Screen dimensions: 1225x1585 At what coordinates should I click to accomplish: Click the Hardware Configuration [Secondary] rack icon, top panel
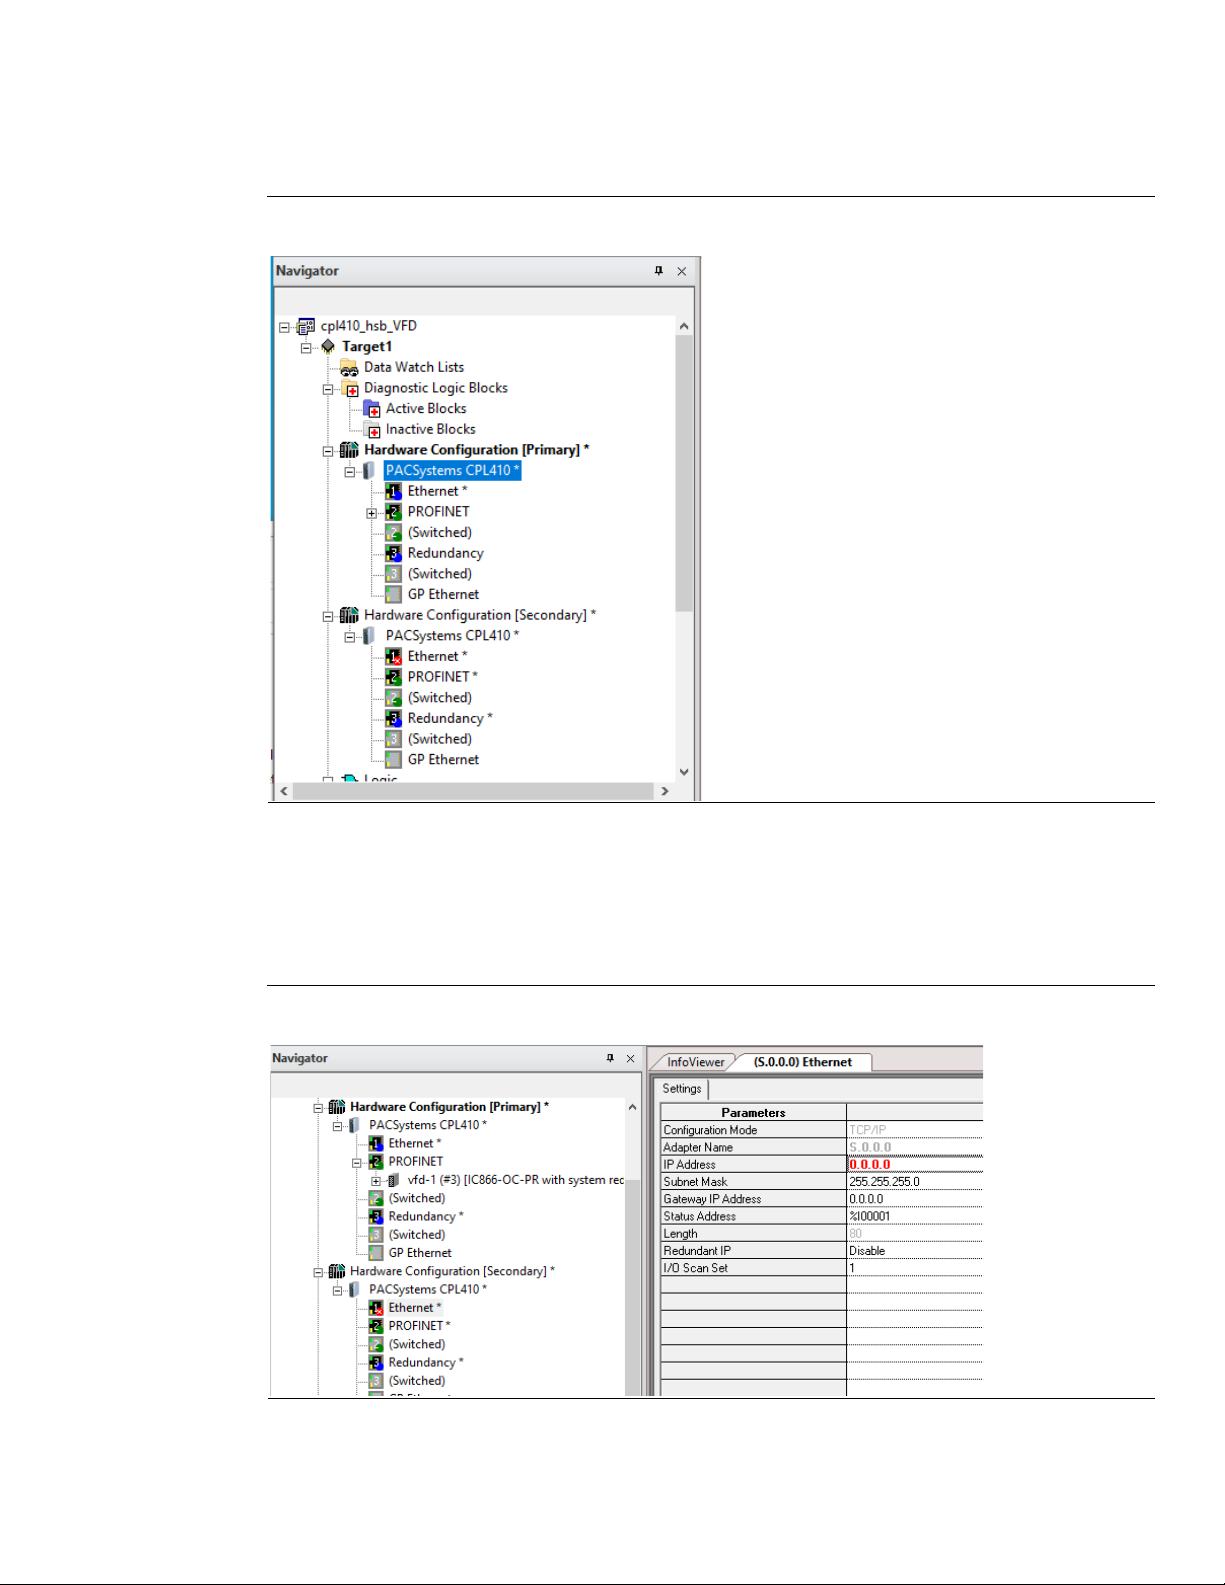pos(349,615)
